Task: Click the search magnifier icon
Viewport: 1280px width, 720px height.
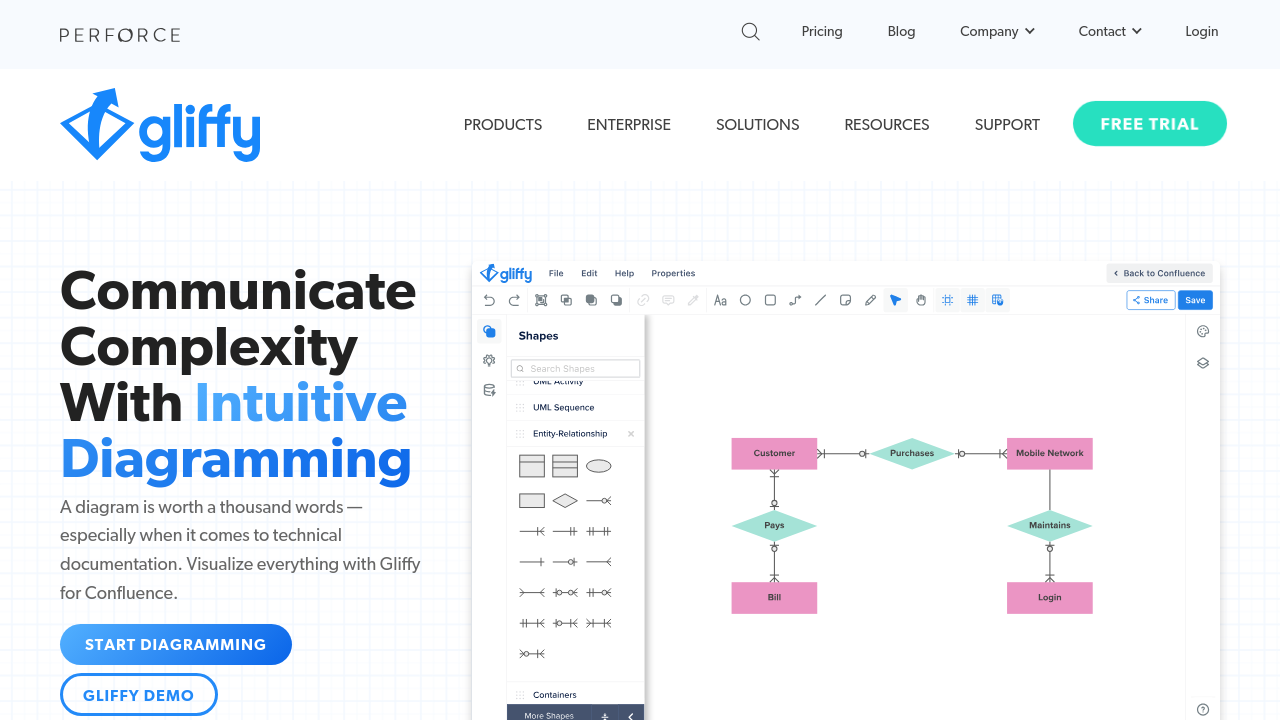Action: point(750,32)
